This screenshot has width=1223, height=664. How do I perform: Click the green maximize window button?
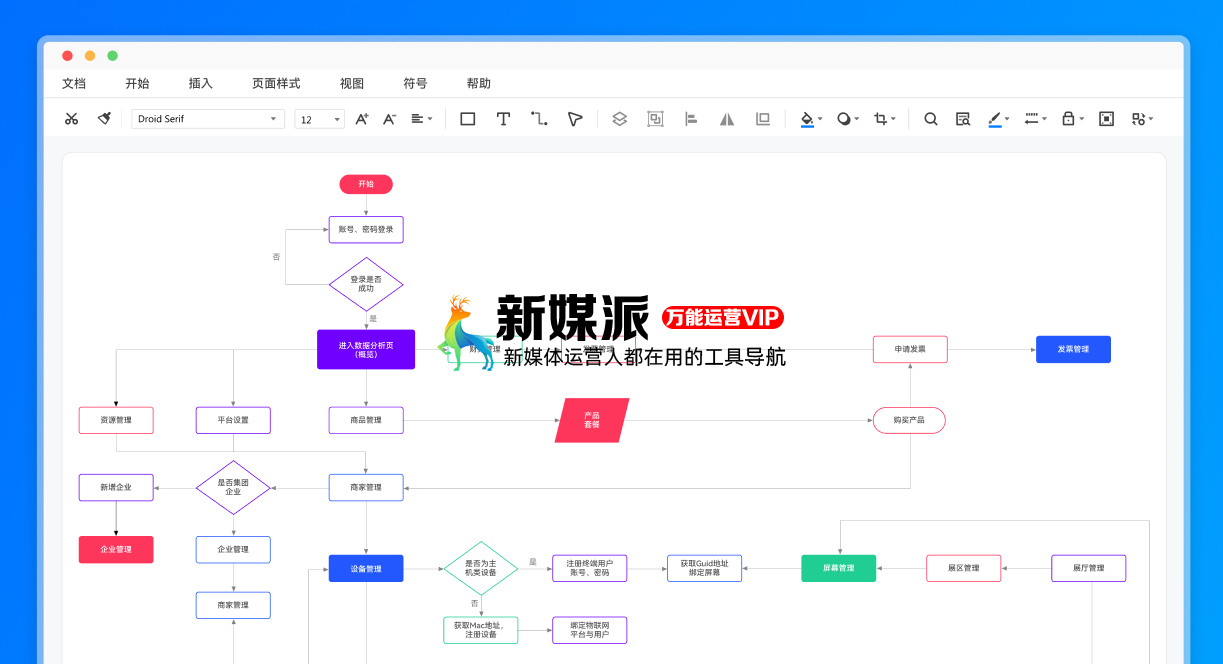click(x=113, y=56)
